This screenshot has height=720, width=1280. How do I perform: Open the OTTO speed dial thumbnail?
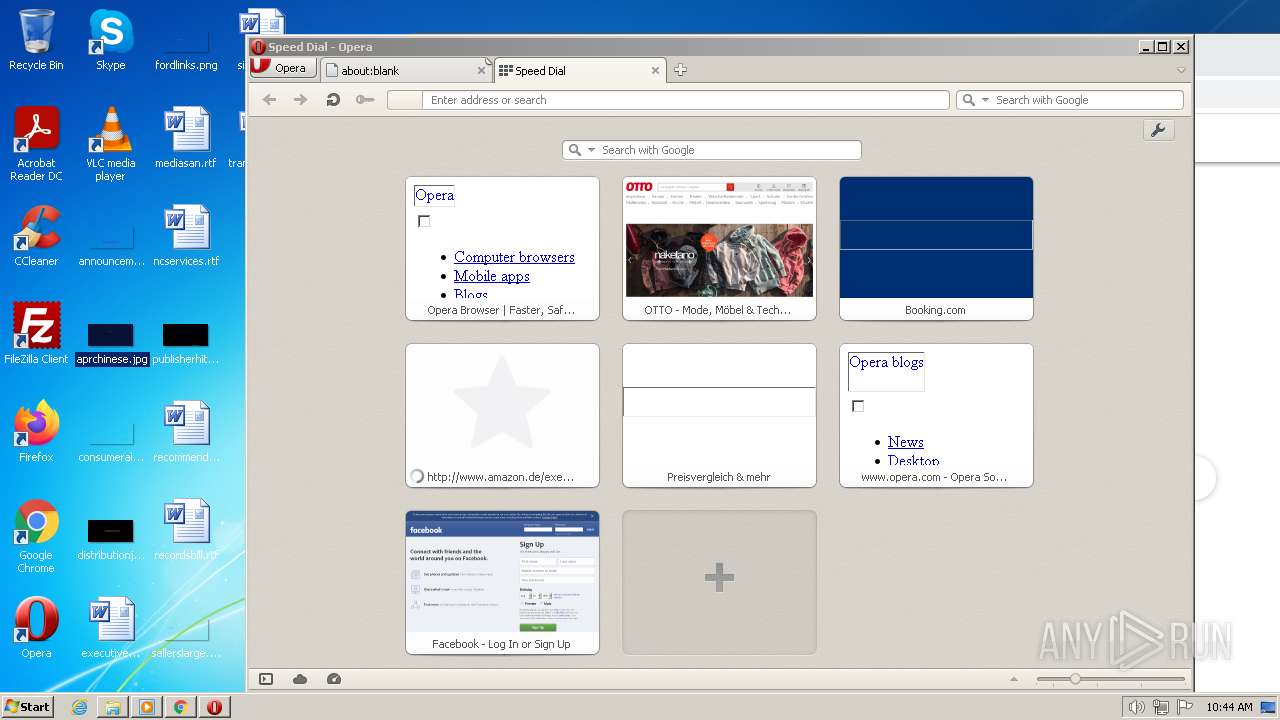pos(719,248)
